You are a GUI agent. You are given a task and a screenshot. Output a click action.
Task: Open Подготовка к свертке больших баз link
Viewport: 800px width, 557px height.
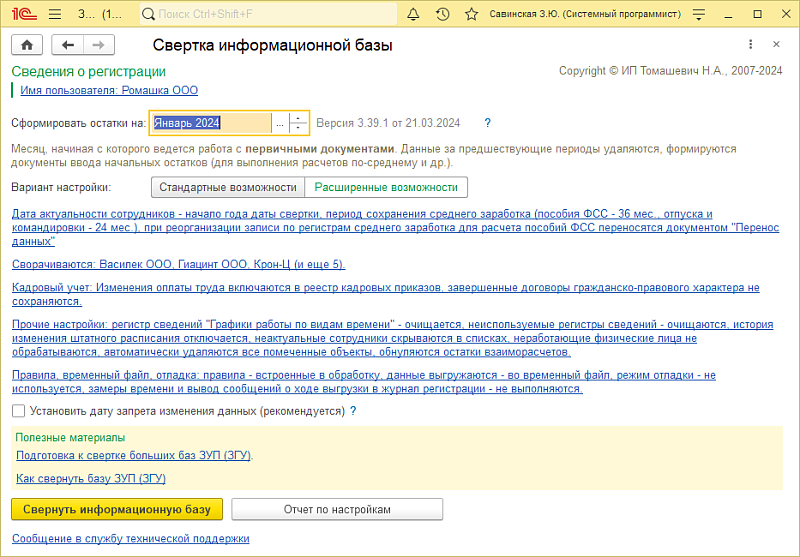point(134,455)
